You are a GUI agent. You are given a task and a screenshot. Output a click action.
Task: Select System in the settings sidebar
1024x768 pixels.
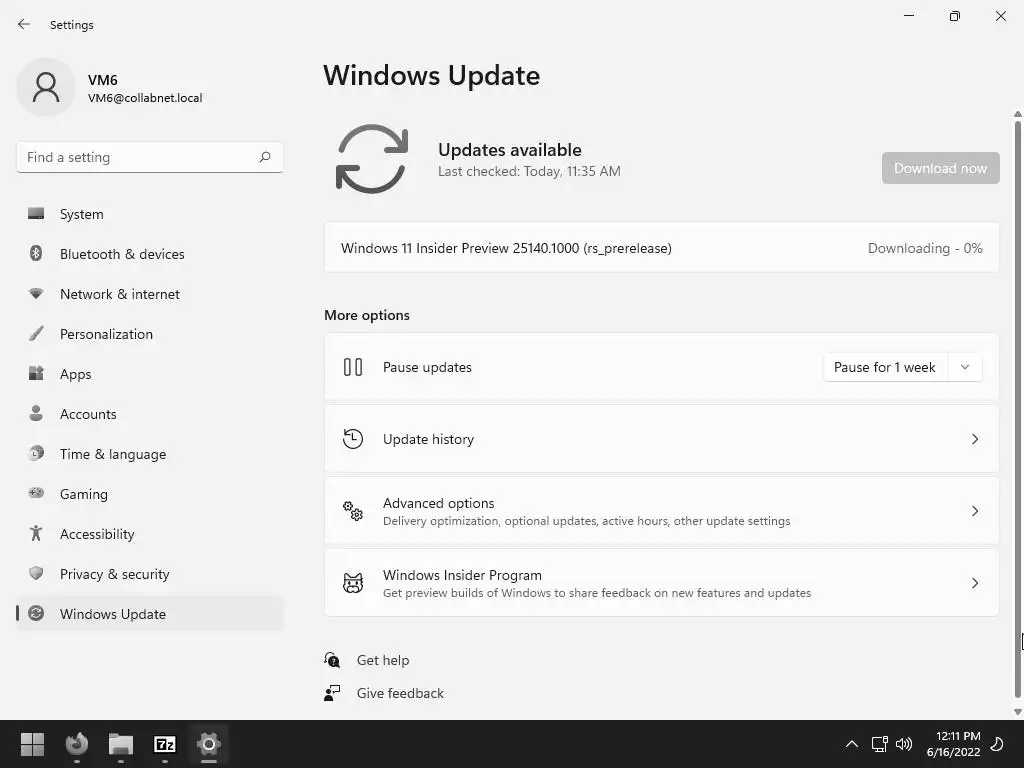[150, 214]
